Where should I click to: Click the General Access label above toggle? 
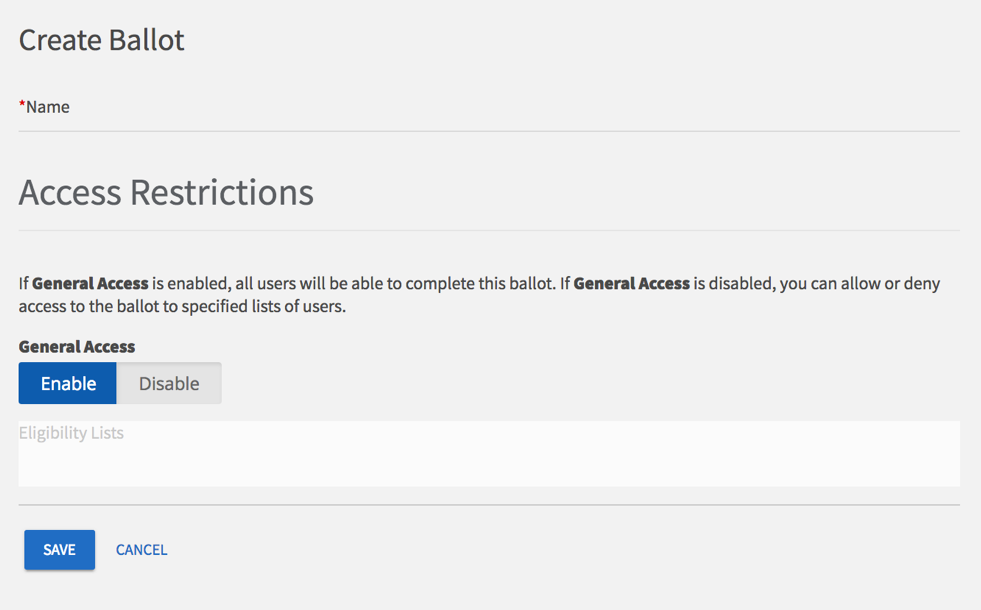(x=77, y=347)
